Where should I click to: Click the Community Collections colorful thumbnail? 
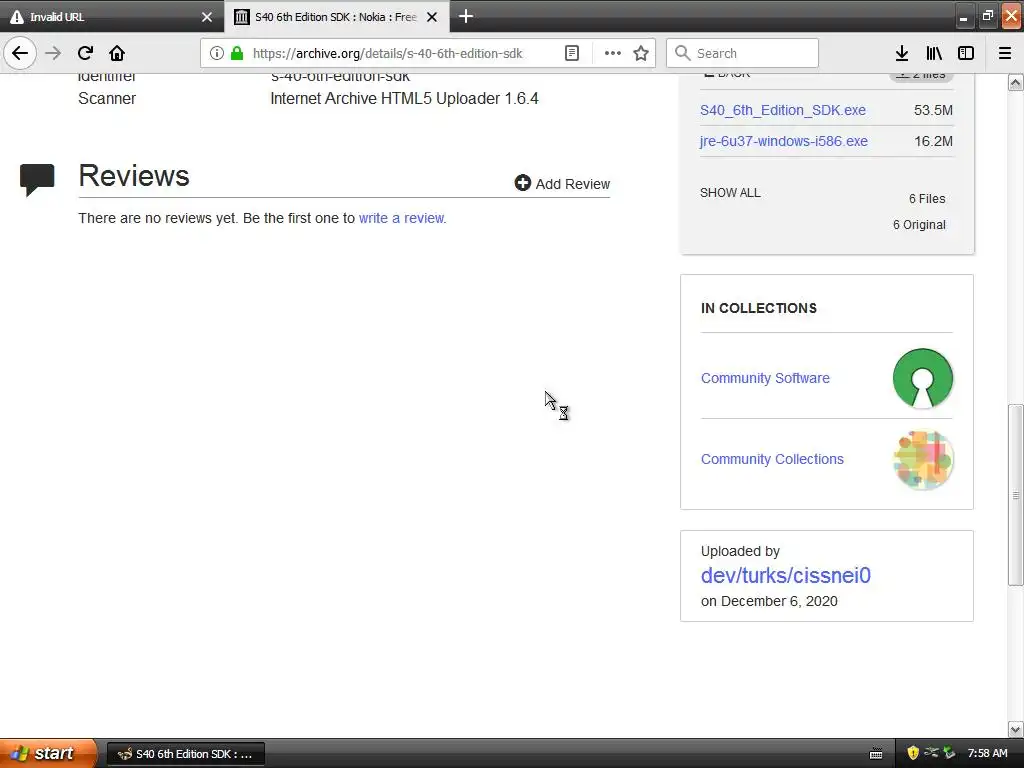pyautogui.click(x=922, y=459)
